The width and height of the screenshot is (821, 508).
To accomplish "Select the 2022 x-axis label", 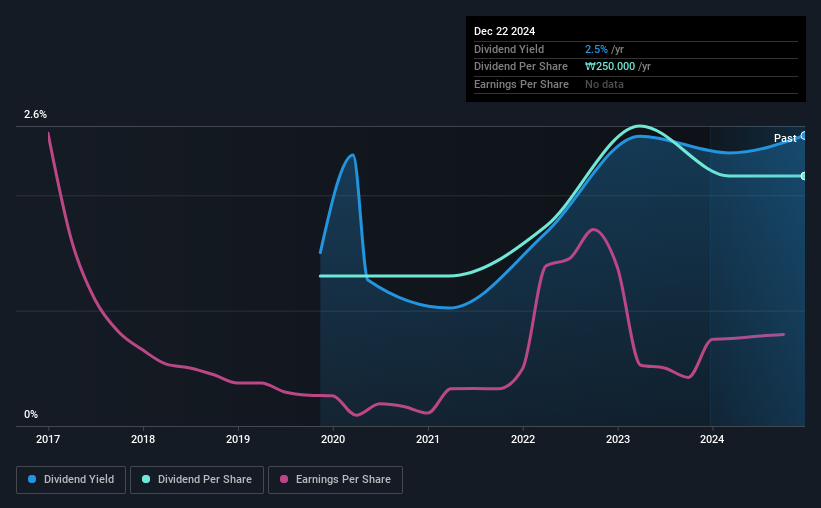I will point(523,439).
